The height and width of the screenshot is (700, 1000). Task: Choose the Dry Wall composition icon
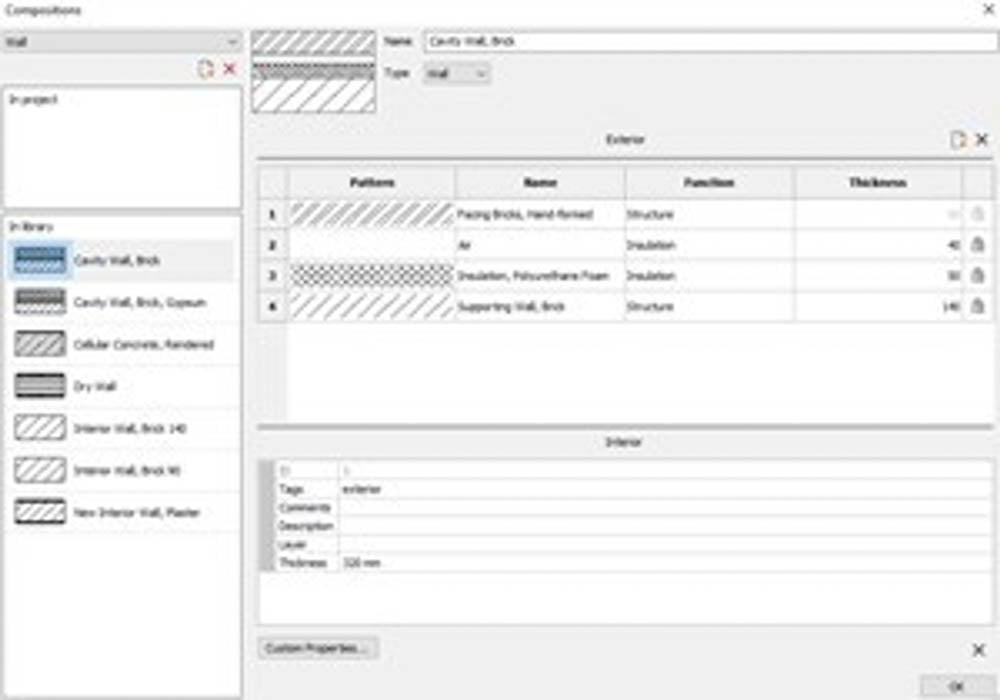click(41, 386)
